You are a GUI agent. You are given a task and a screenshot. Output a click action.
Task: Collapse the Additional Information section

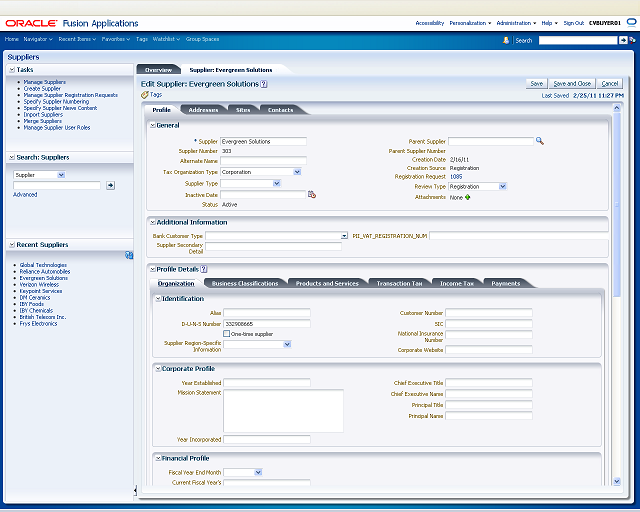pyautogui.click(x=153, y=223)
